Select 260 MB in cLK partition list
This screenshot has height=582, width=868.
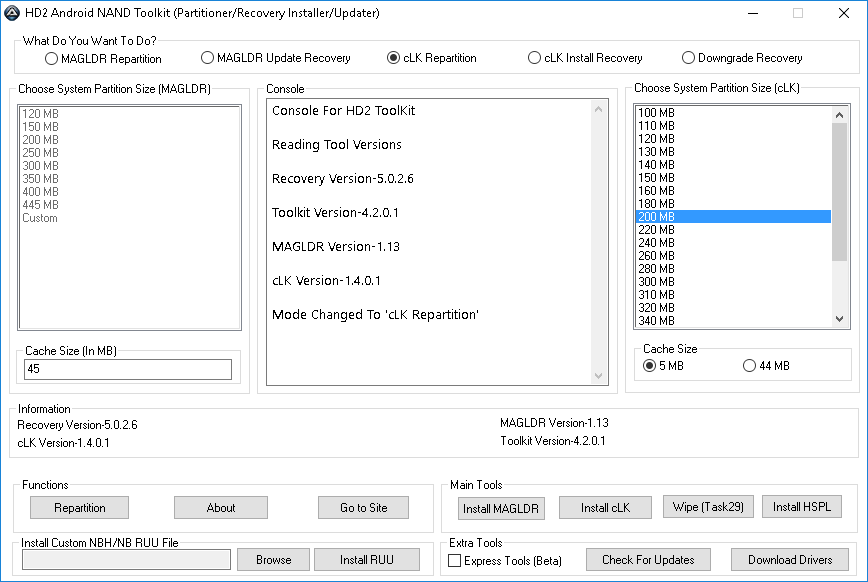733,256
